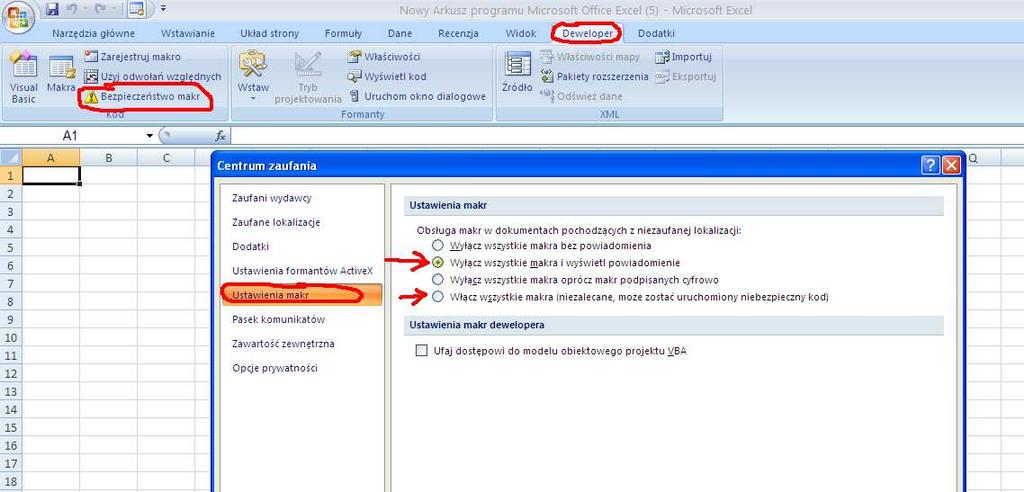1024x492 pixels.
Task: Customize the quick access toolbar dropdown
Action: pyautogui.click(x=163, y=9)
